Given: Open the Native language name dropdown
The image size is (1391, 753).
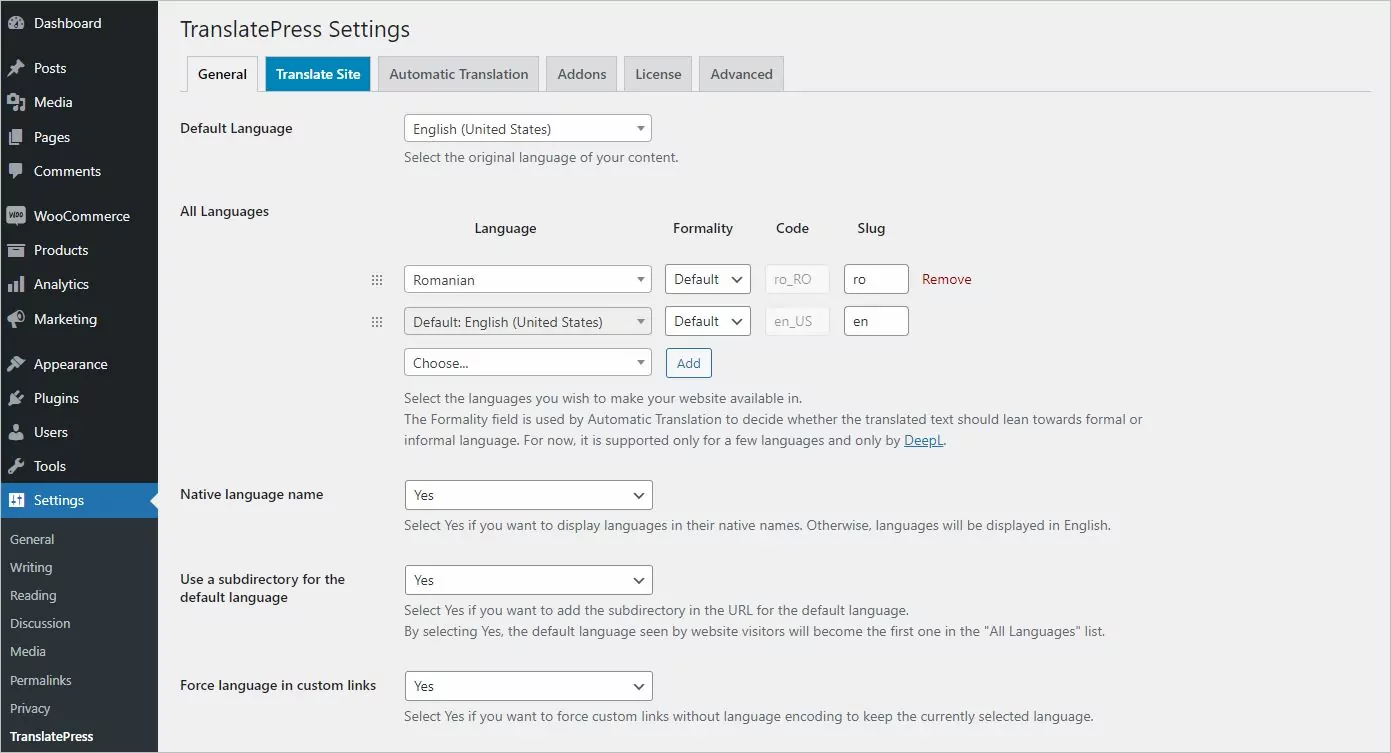Looking at the screenshot, I should [528, 495].
